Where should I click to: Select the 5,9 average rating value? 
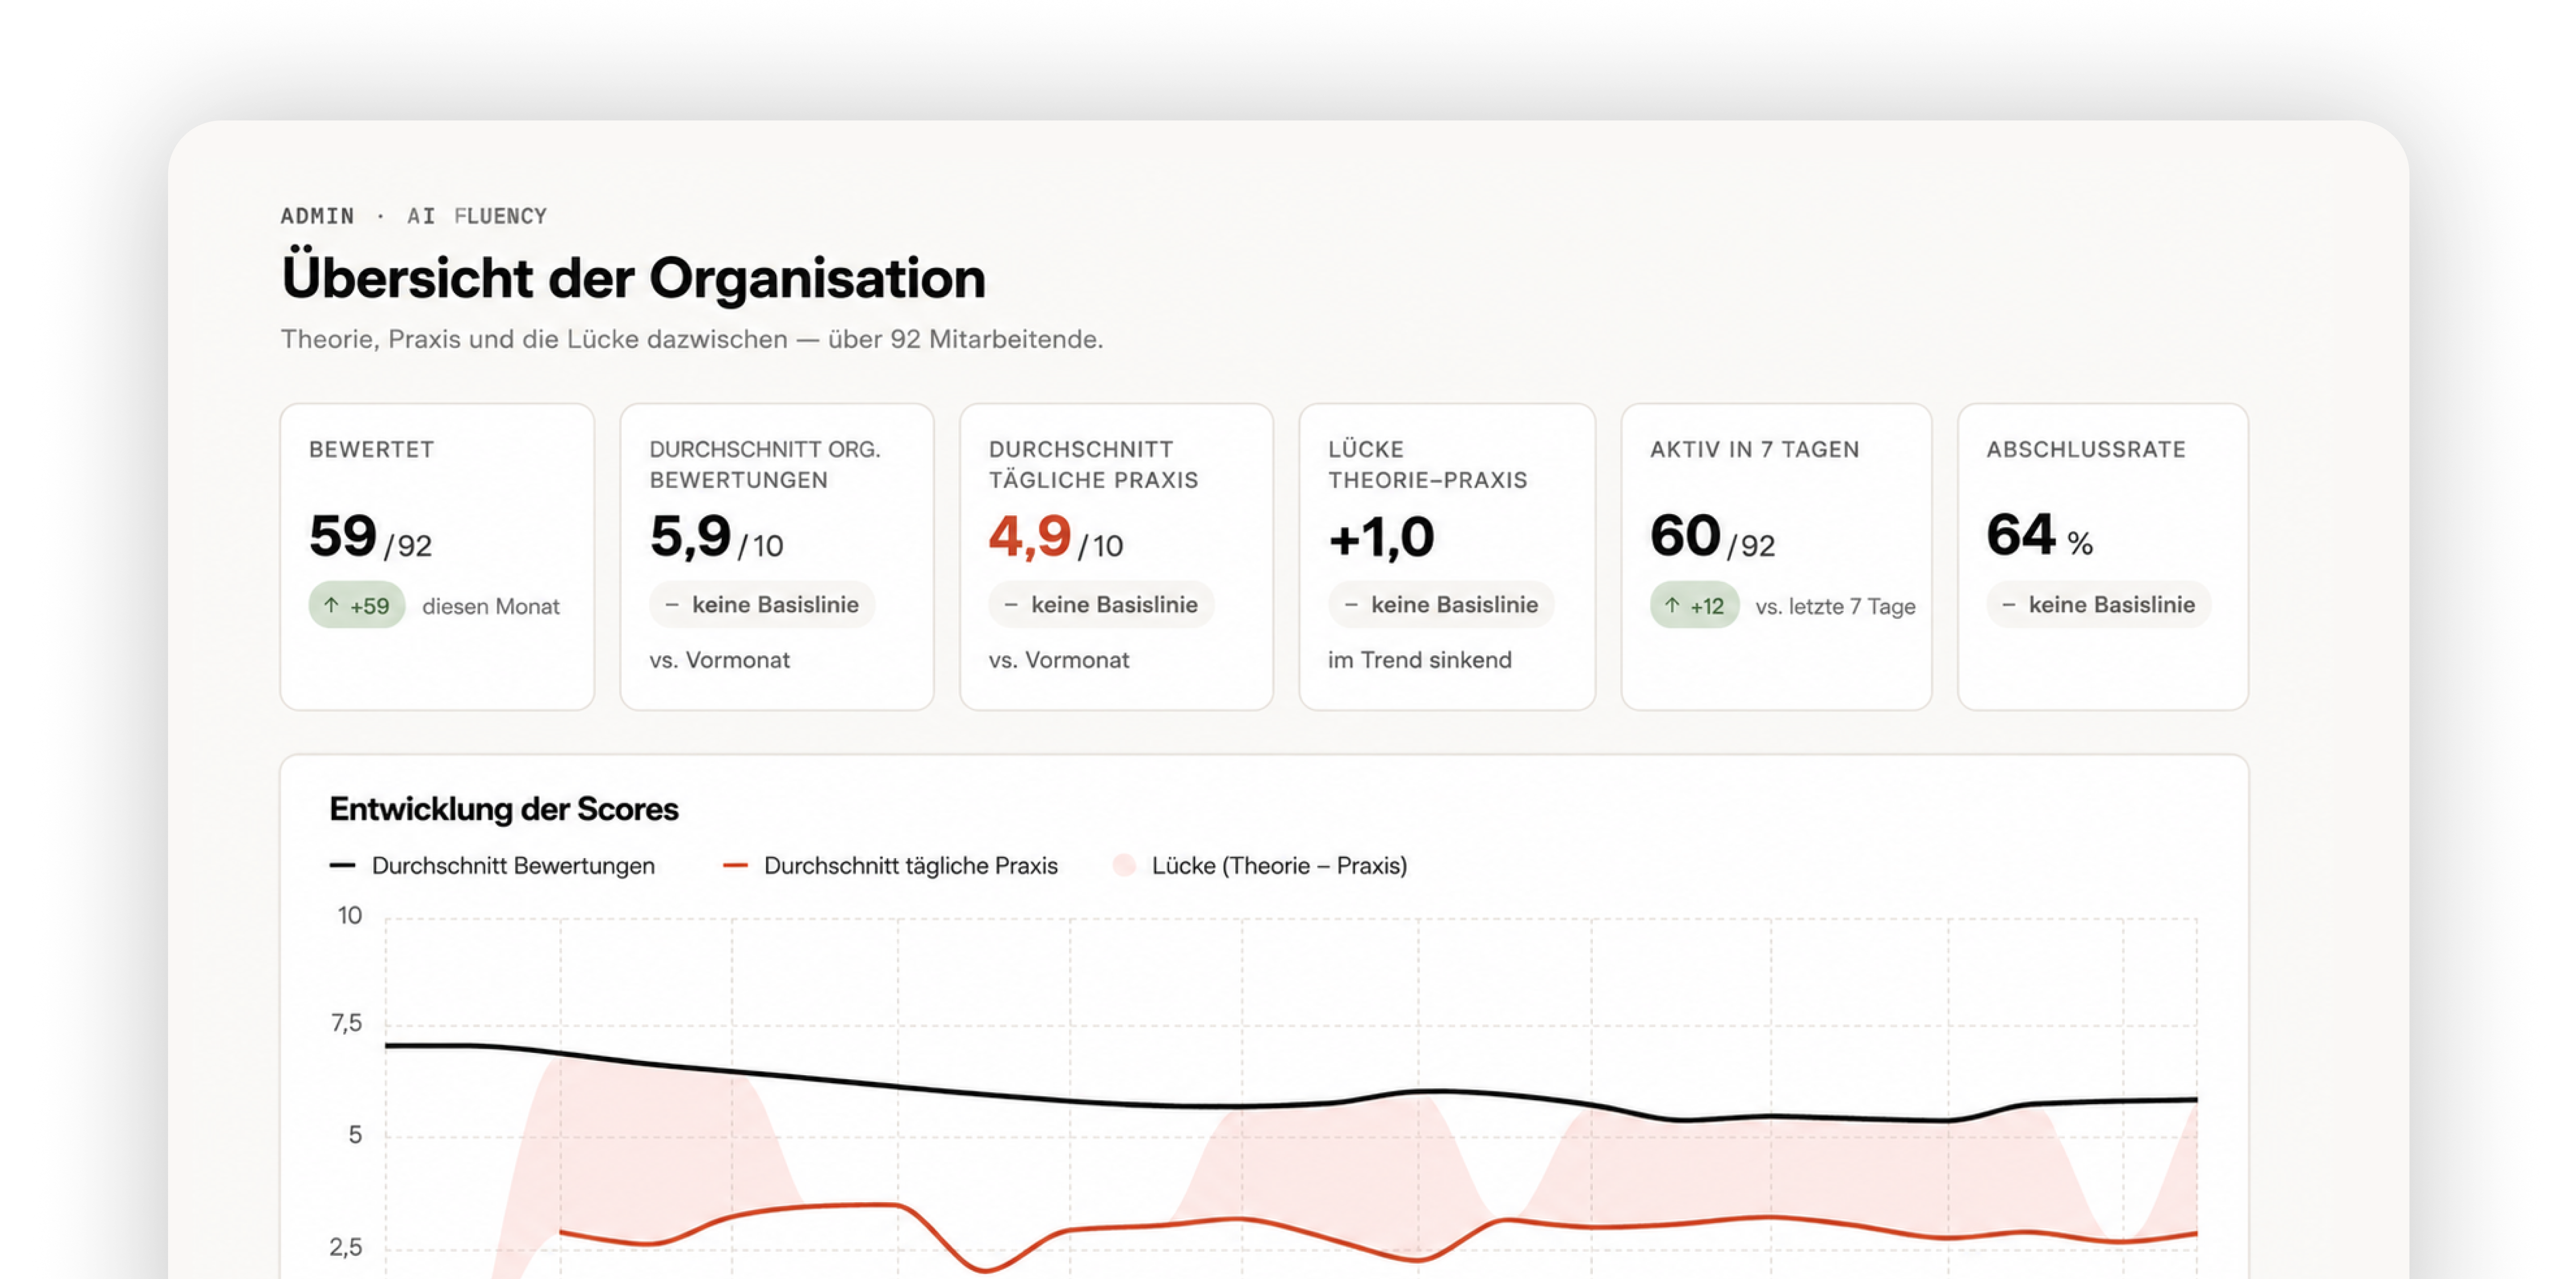point(691,536)
